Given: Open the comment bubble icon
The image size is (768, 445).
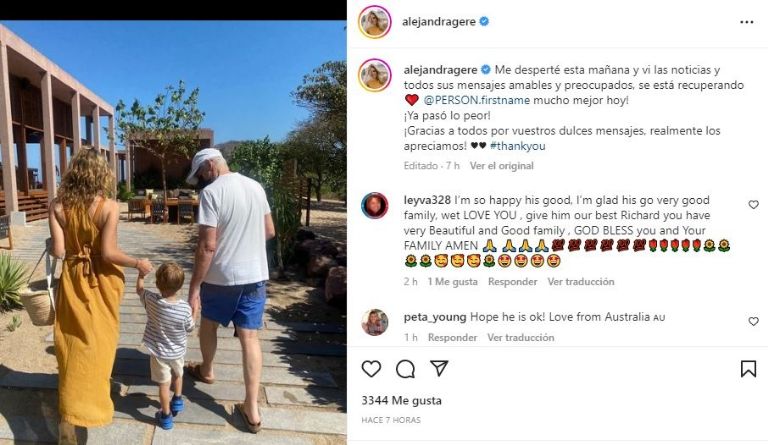Looking at the screenshot, I should pos(406,369).
